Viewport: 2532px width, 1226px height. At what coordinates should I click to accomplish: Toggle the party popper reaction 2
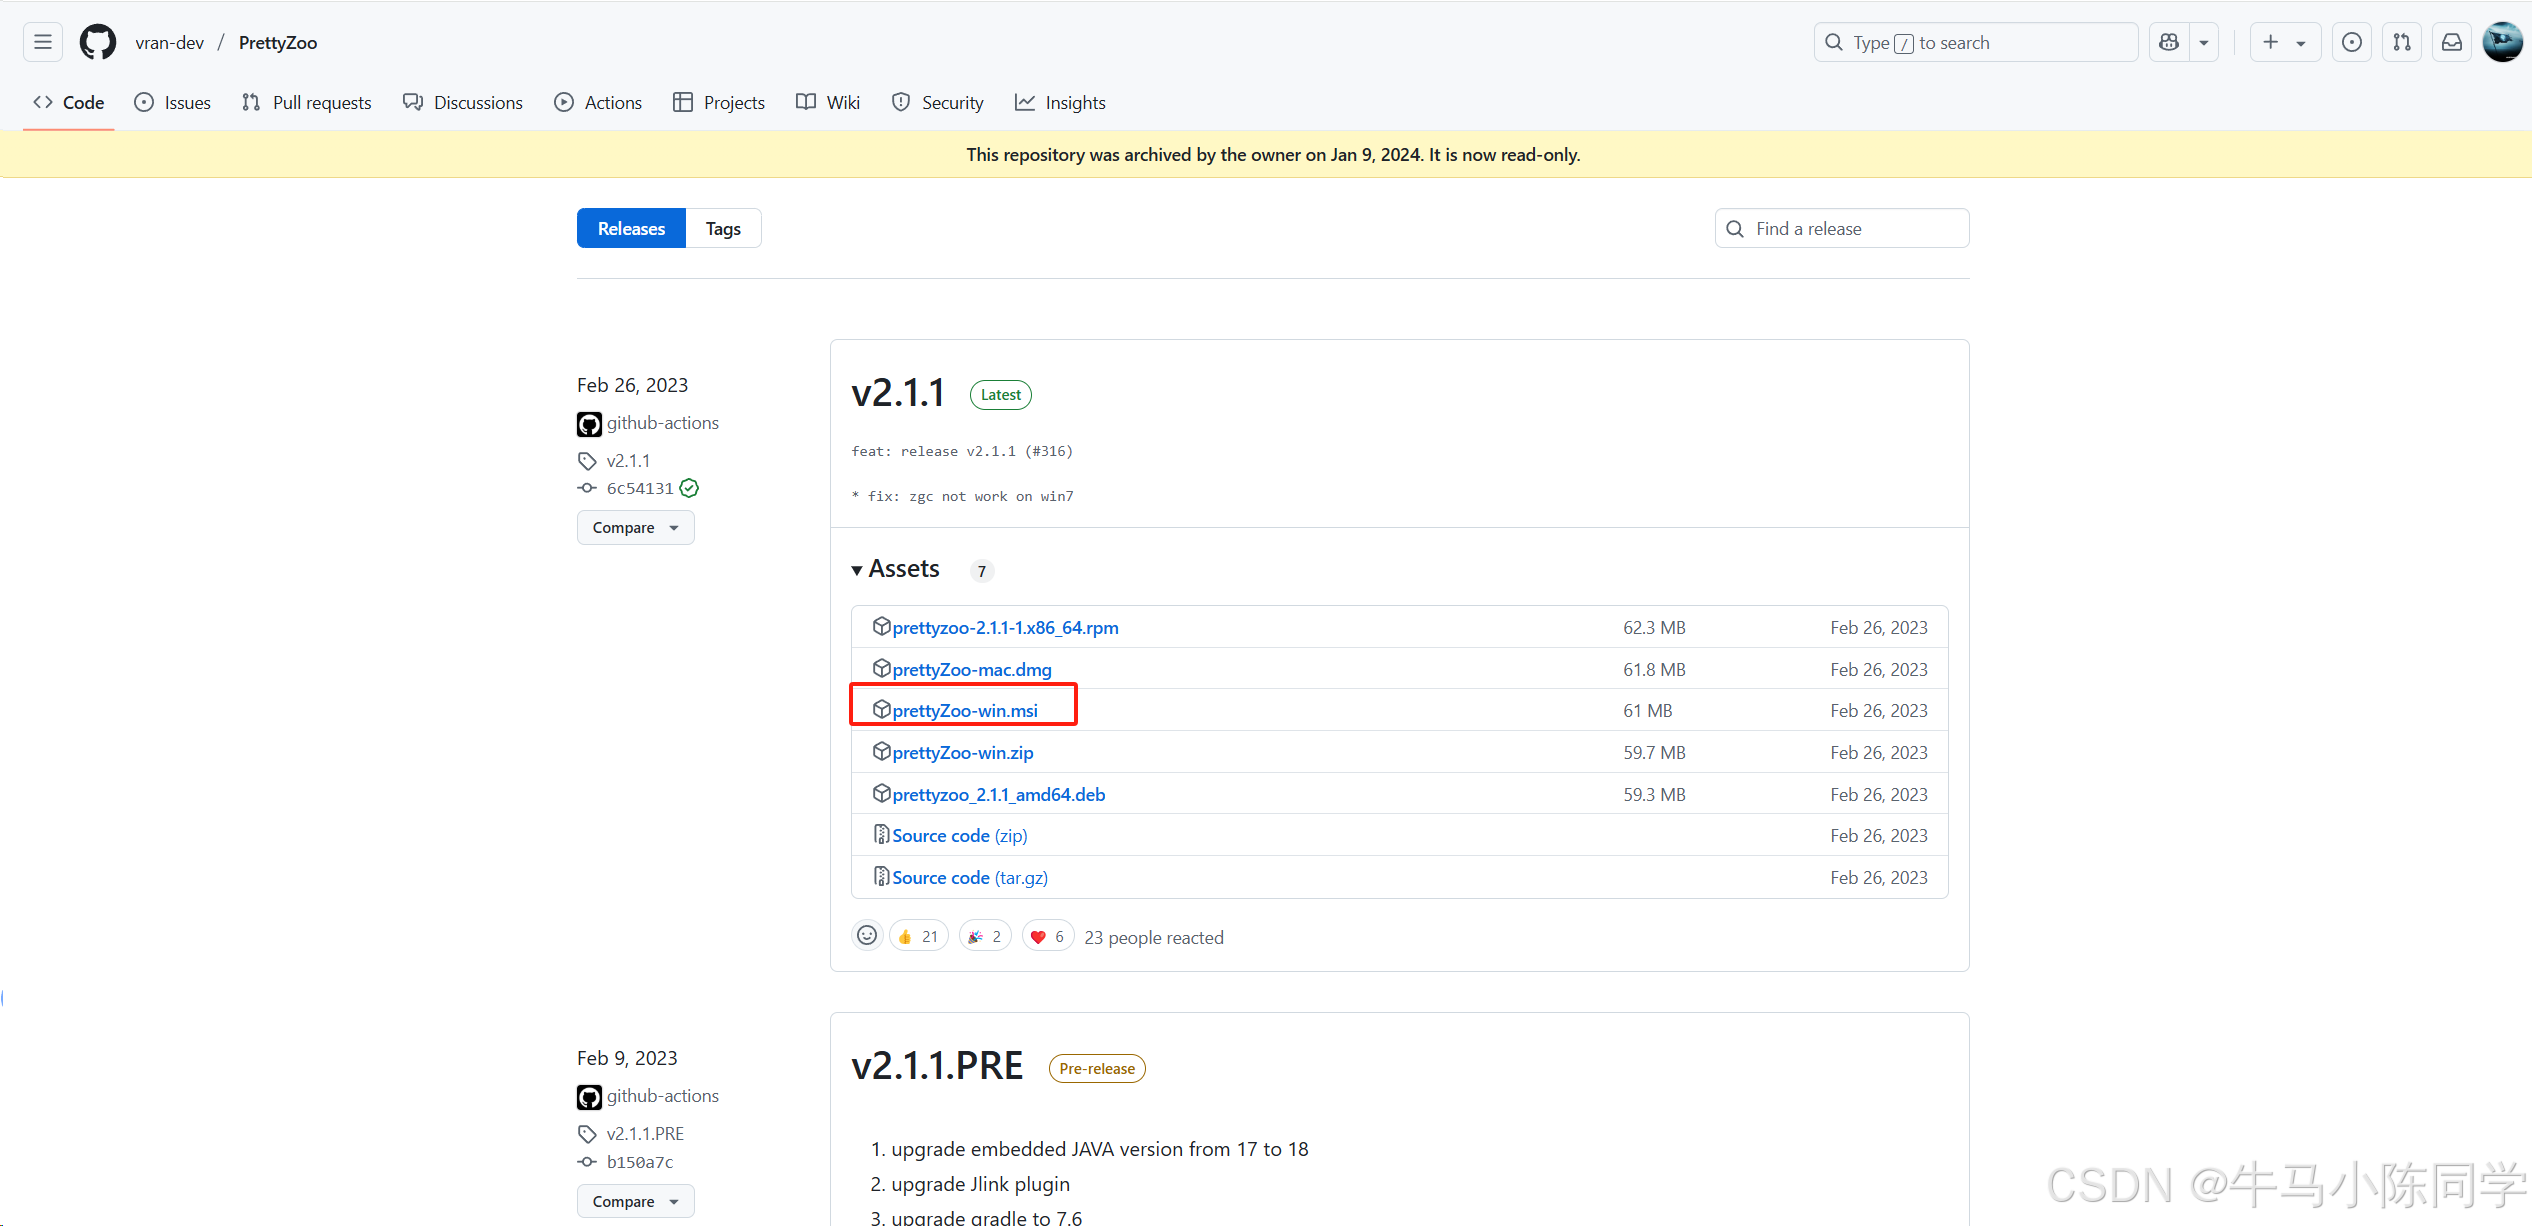click(985, 936)
